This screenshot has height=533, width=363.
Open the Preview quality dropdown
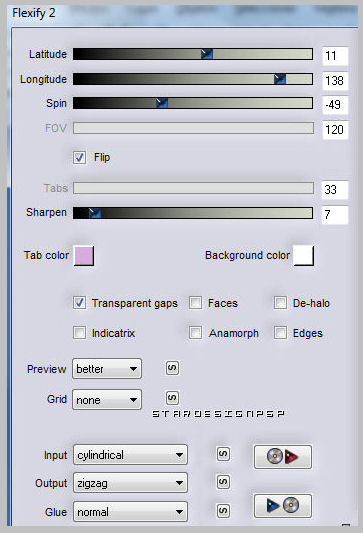107,368
